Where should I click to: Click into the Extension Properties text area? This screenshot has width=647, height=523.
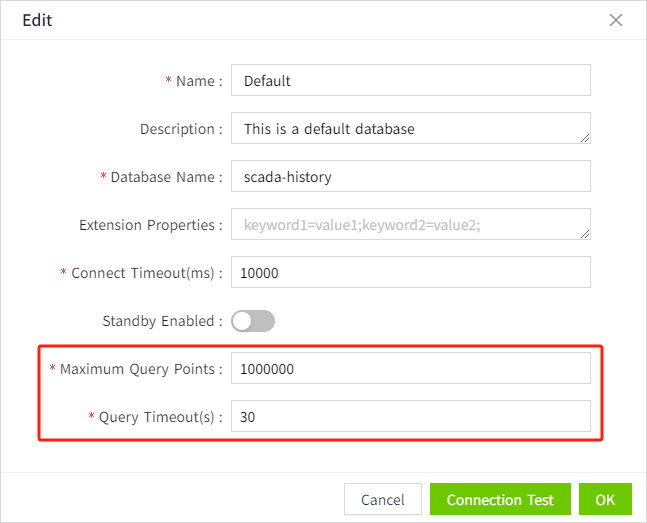pyautogui.click(x=410, y=224)
